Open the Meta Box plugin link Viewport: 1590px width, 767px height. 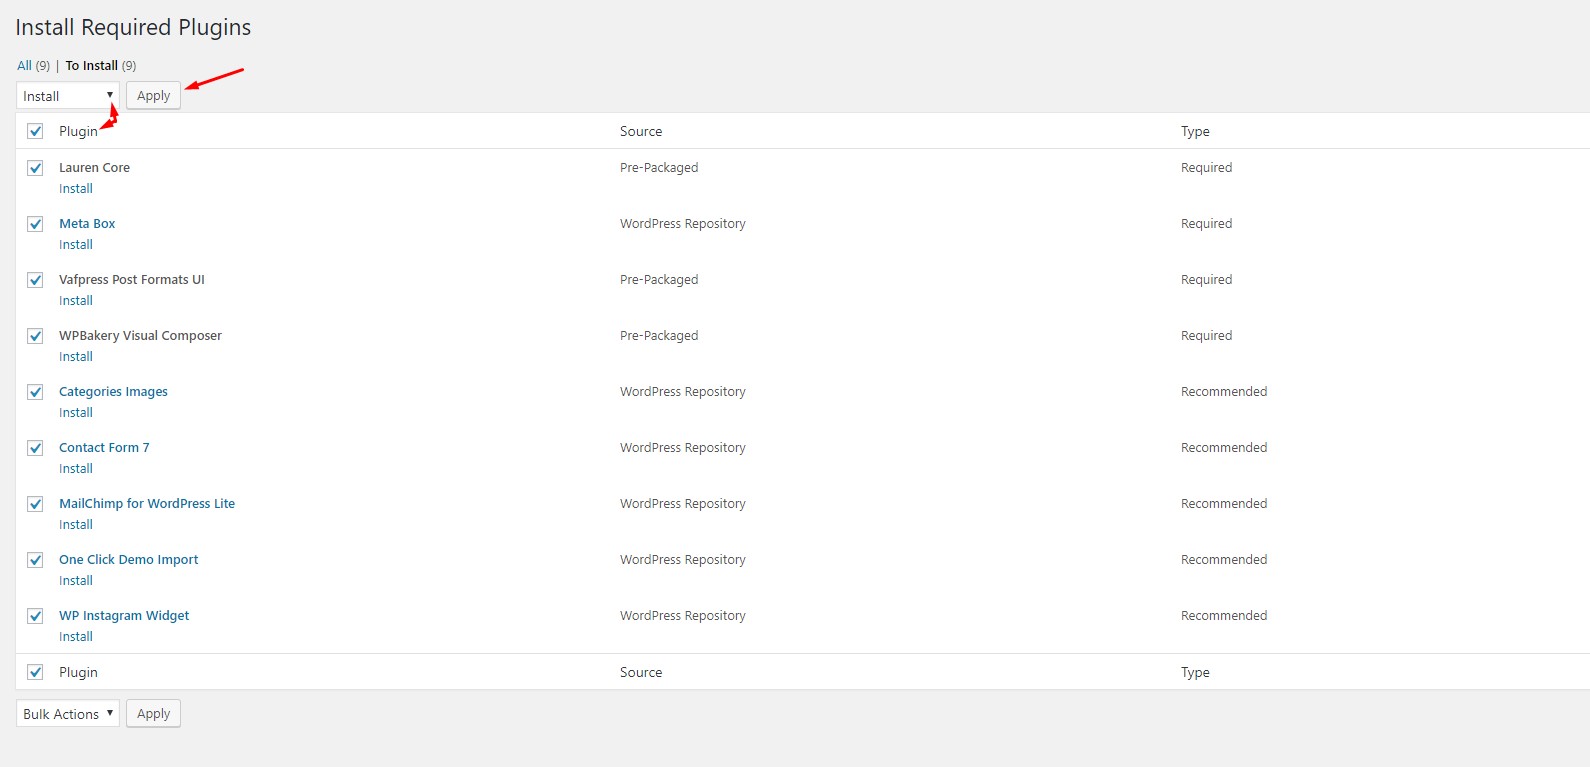click(87, 224)
